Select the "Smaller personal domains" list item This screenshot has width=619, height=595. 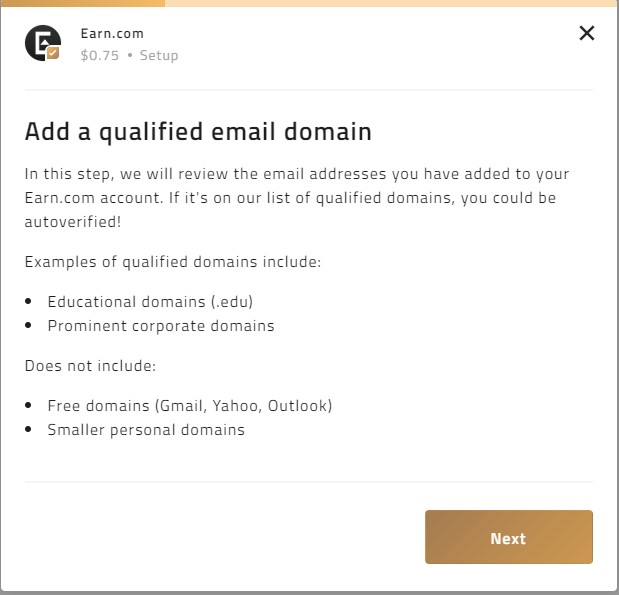146,430
